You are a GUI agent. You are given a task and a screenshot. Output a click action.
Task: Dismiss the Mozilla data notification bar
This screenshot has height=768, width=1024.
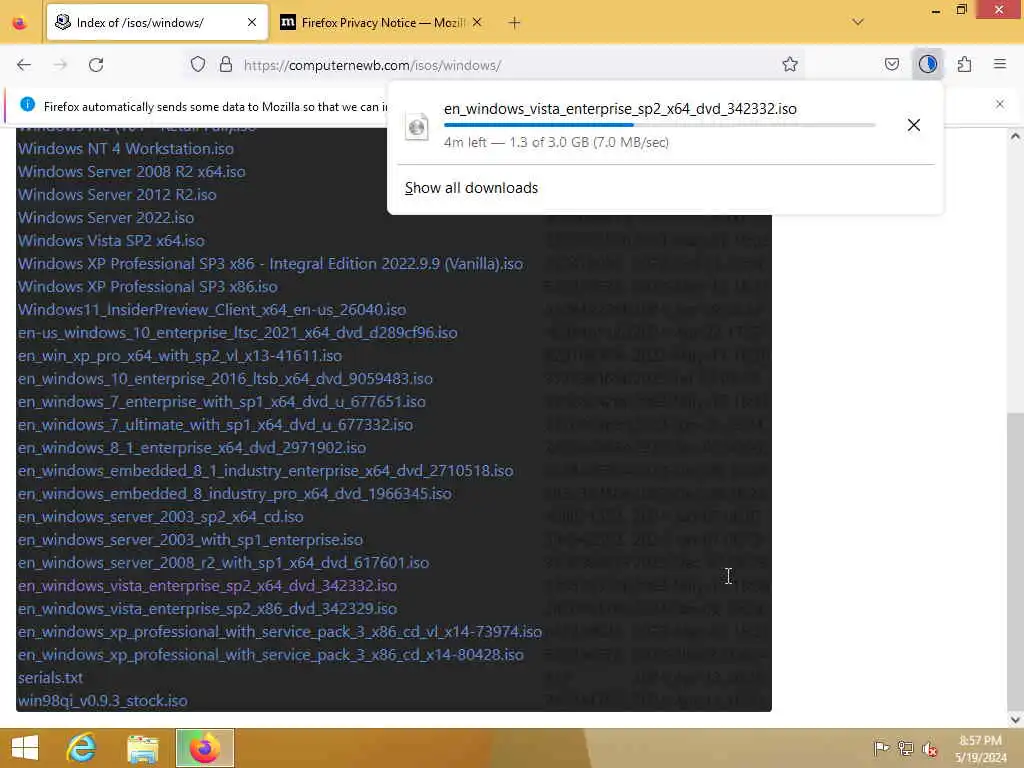[x=1000, y=104]
